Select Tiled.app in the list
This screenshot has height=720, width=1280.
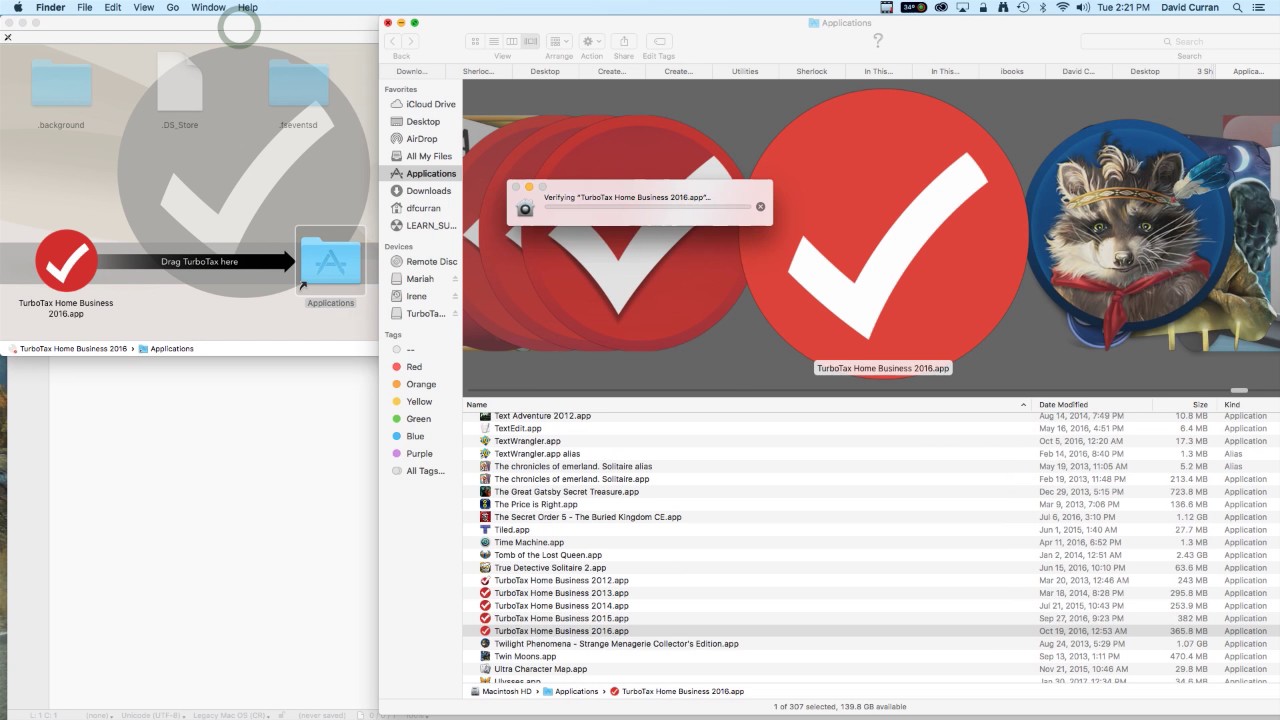pyautogui.click(x=871, y=530)
